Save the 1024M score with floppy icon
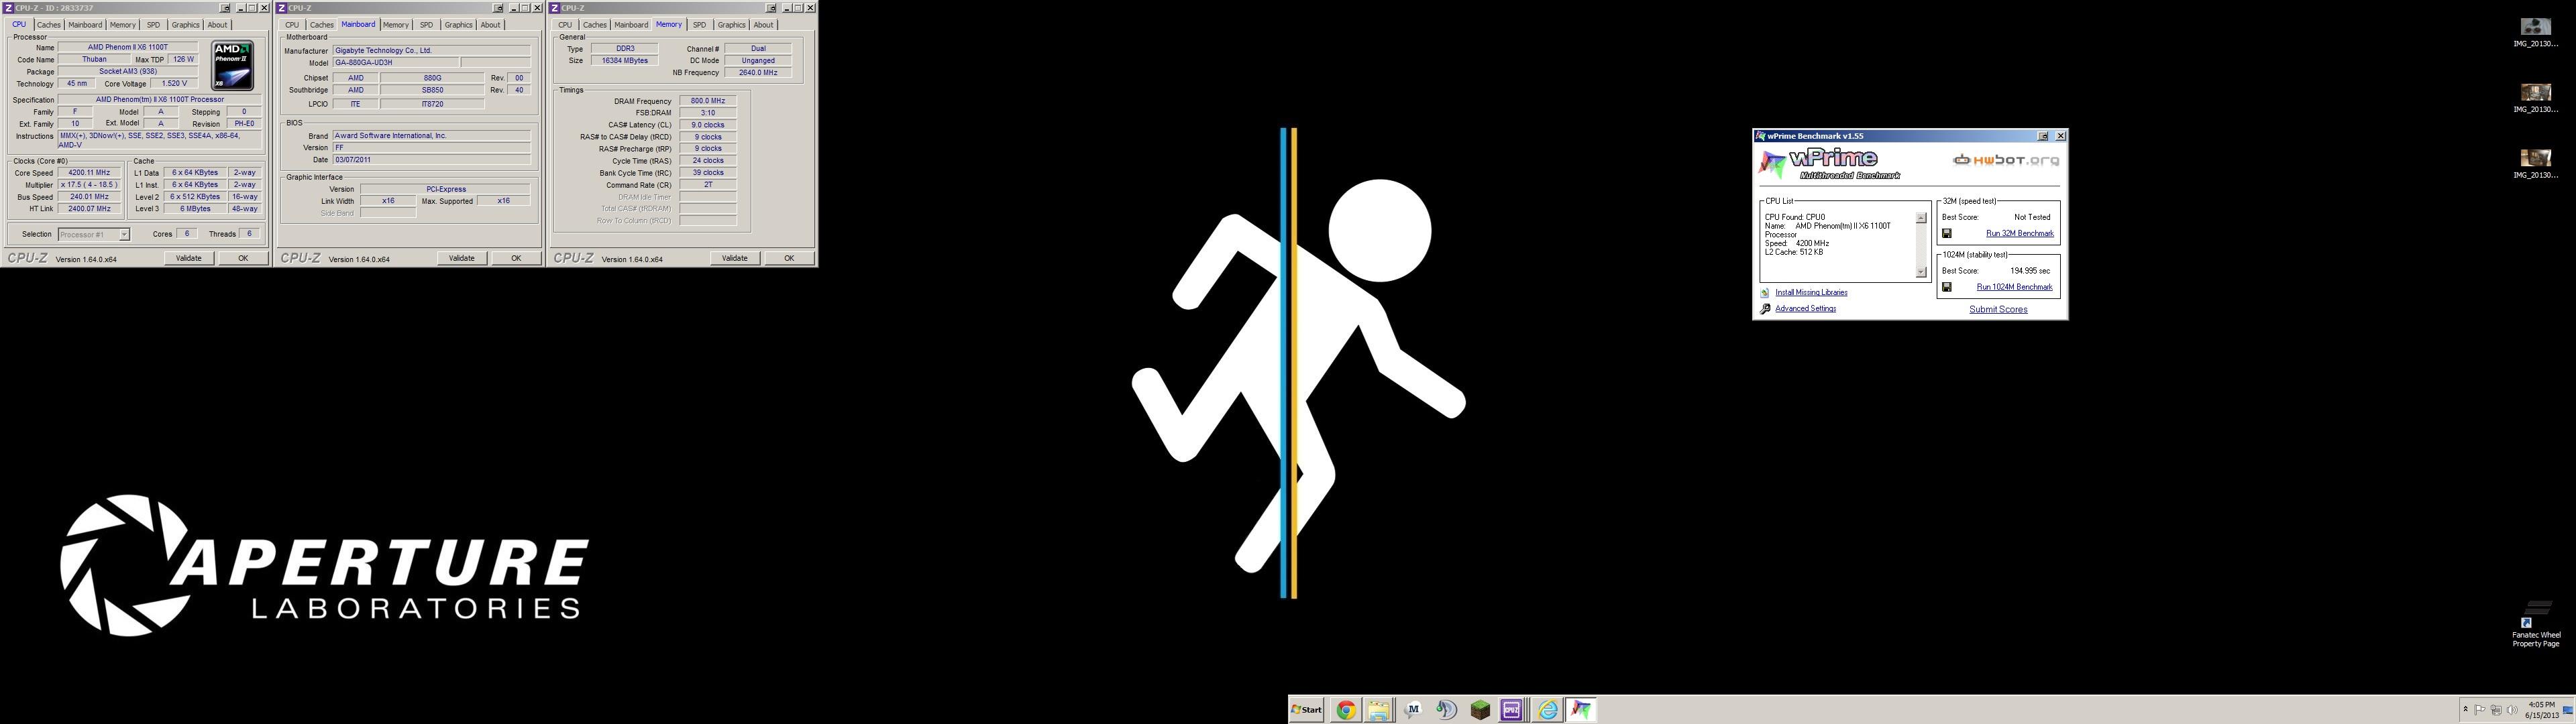This screenshot has height=724, width=2576. pos(1947,288)
